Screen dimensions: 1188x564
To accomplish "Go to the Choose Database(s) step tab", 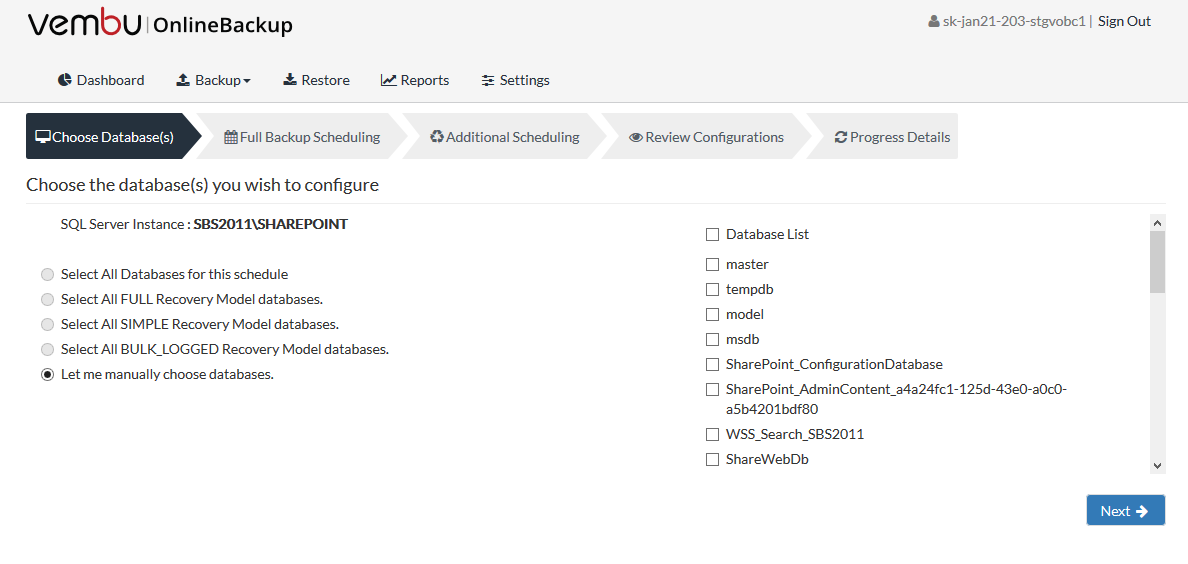I will click(x=106, y=136).
